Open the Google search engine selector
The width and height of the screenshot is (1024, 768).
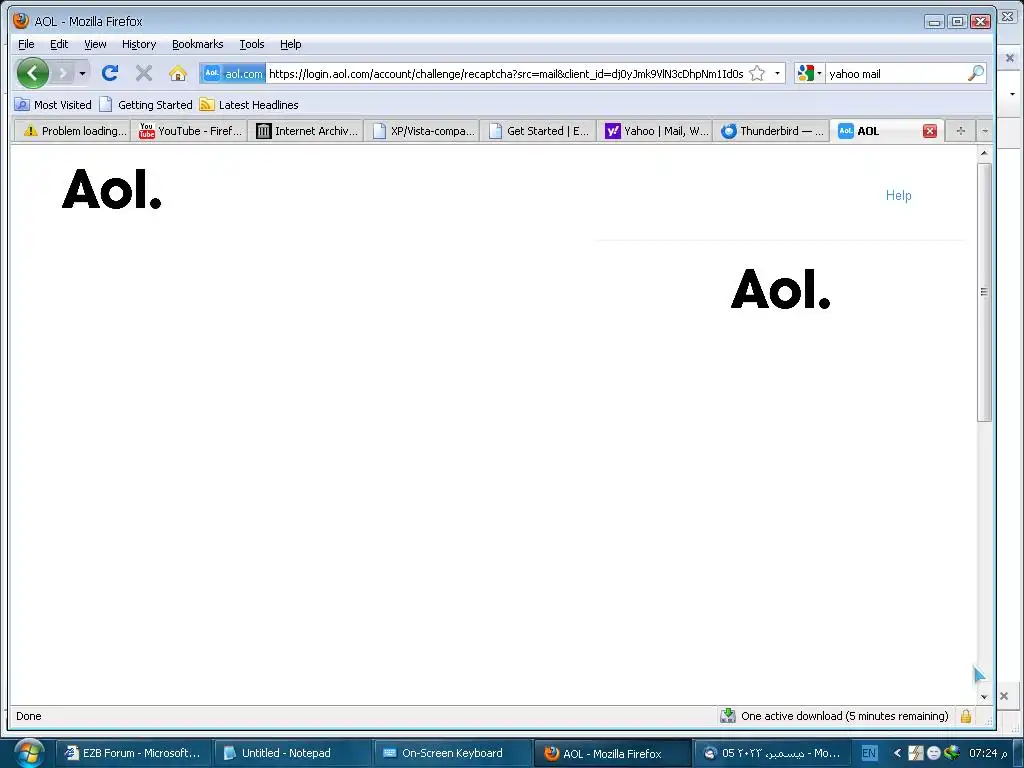tap(810, 74)
